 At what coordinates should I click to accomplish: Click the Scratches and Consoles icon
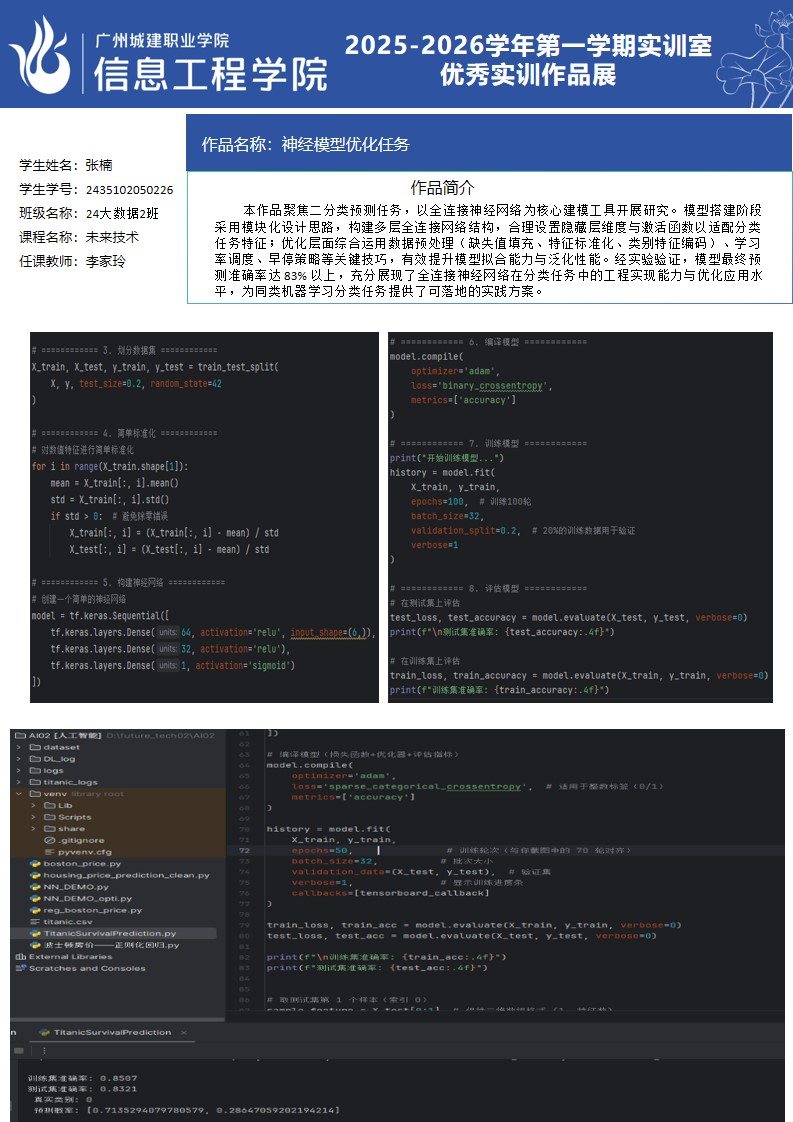(x=21, y=968)
